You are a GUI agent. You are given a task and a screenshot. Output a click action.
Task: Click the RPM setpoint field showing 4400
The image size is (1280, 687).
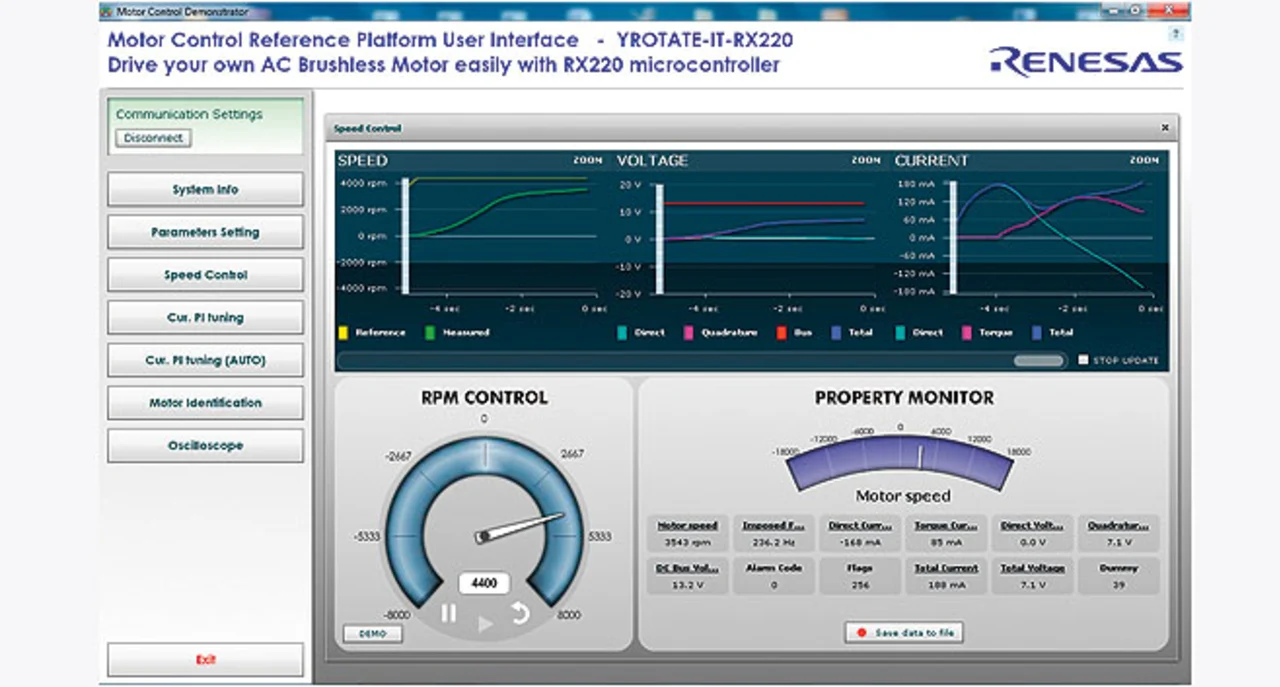tap(484, 583)
